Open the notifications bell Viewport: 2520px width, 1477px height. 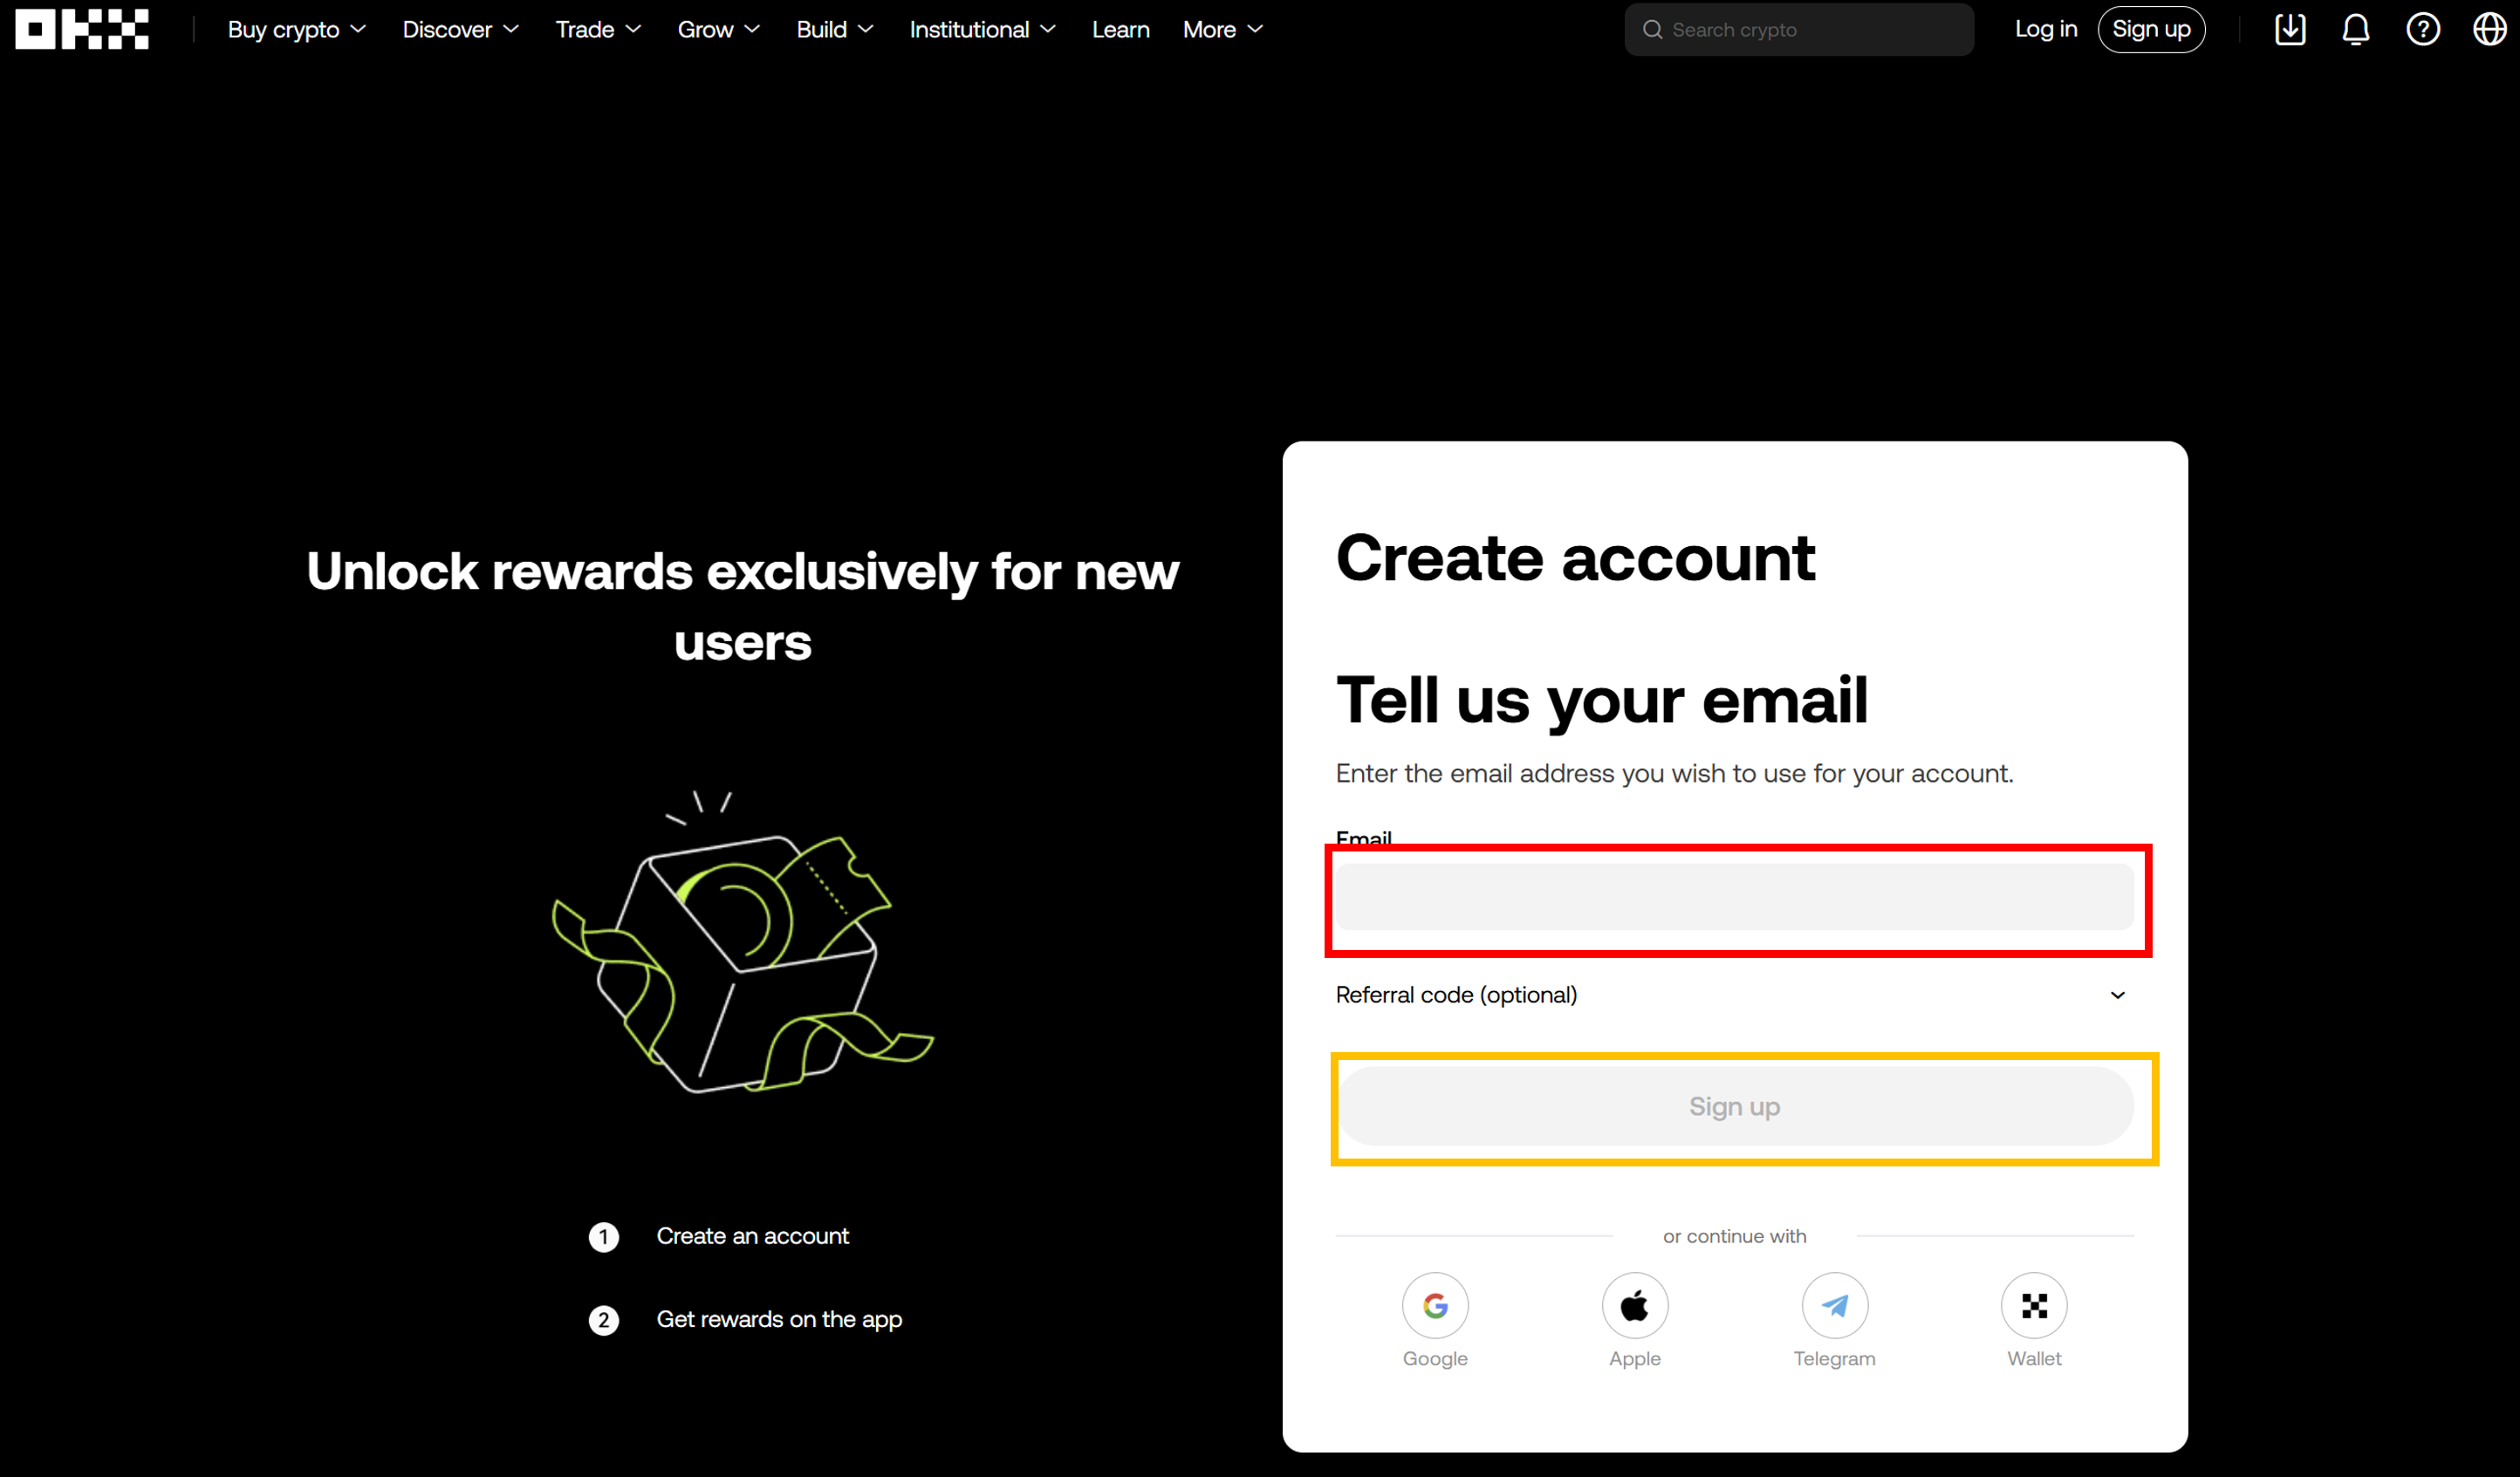point(2356,29)
